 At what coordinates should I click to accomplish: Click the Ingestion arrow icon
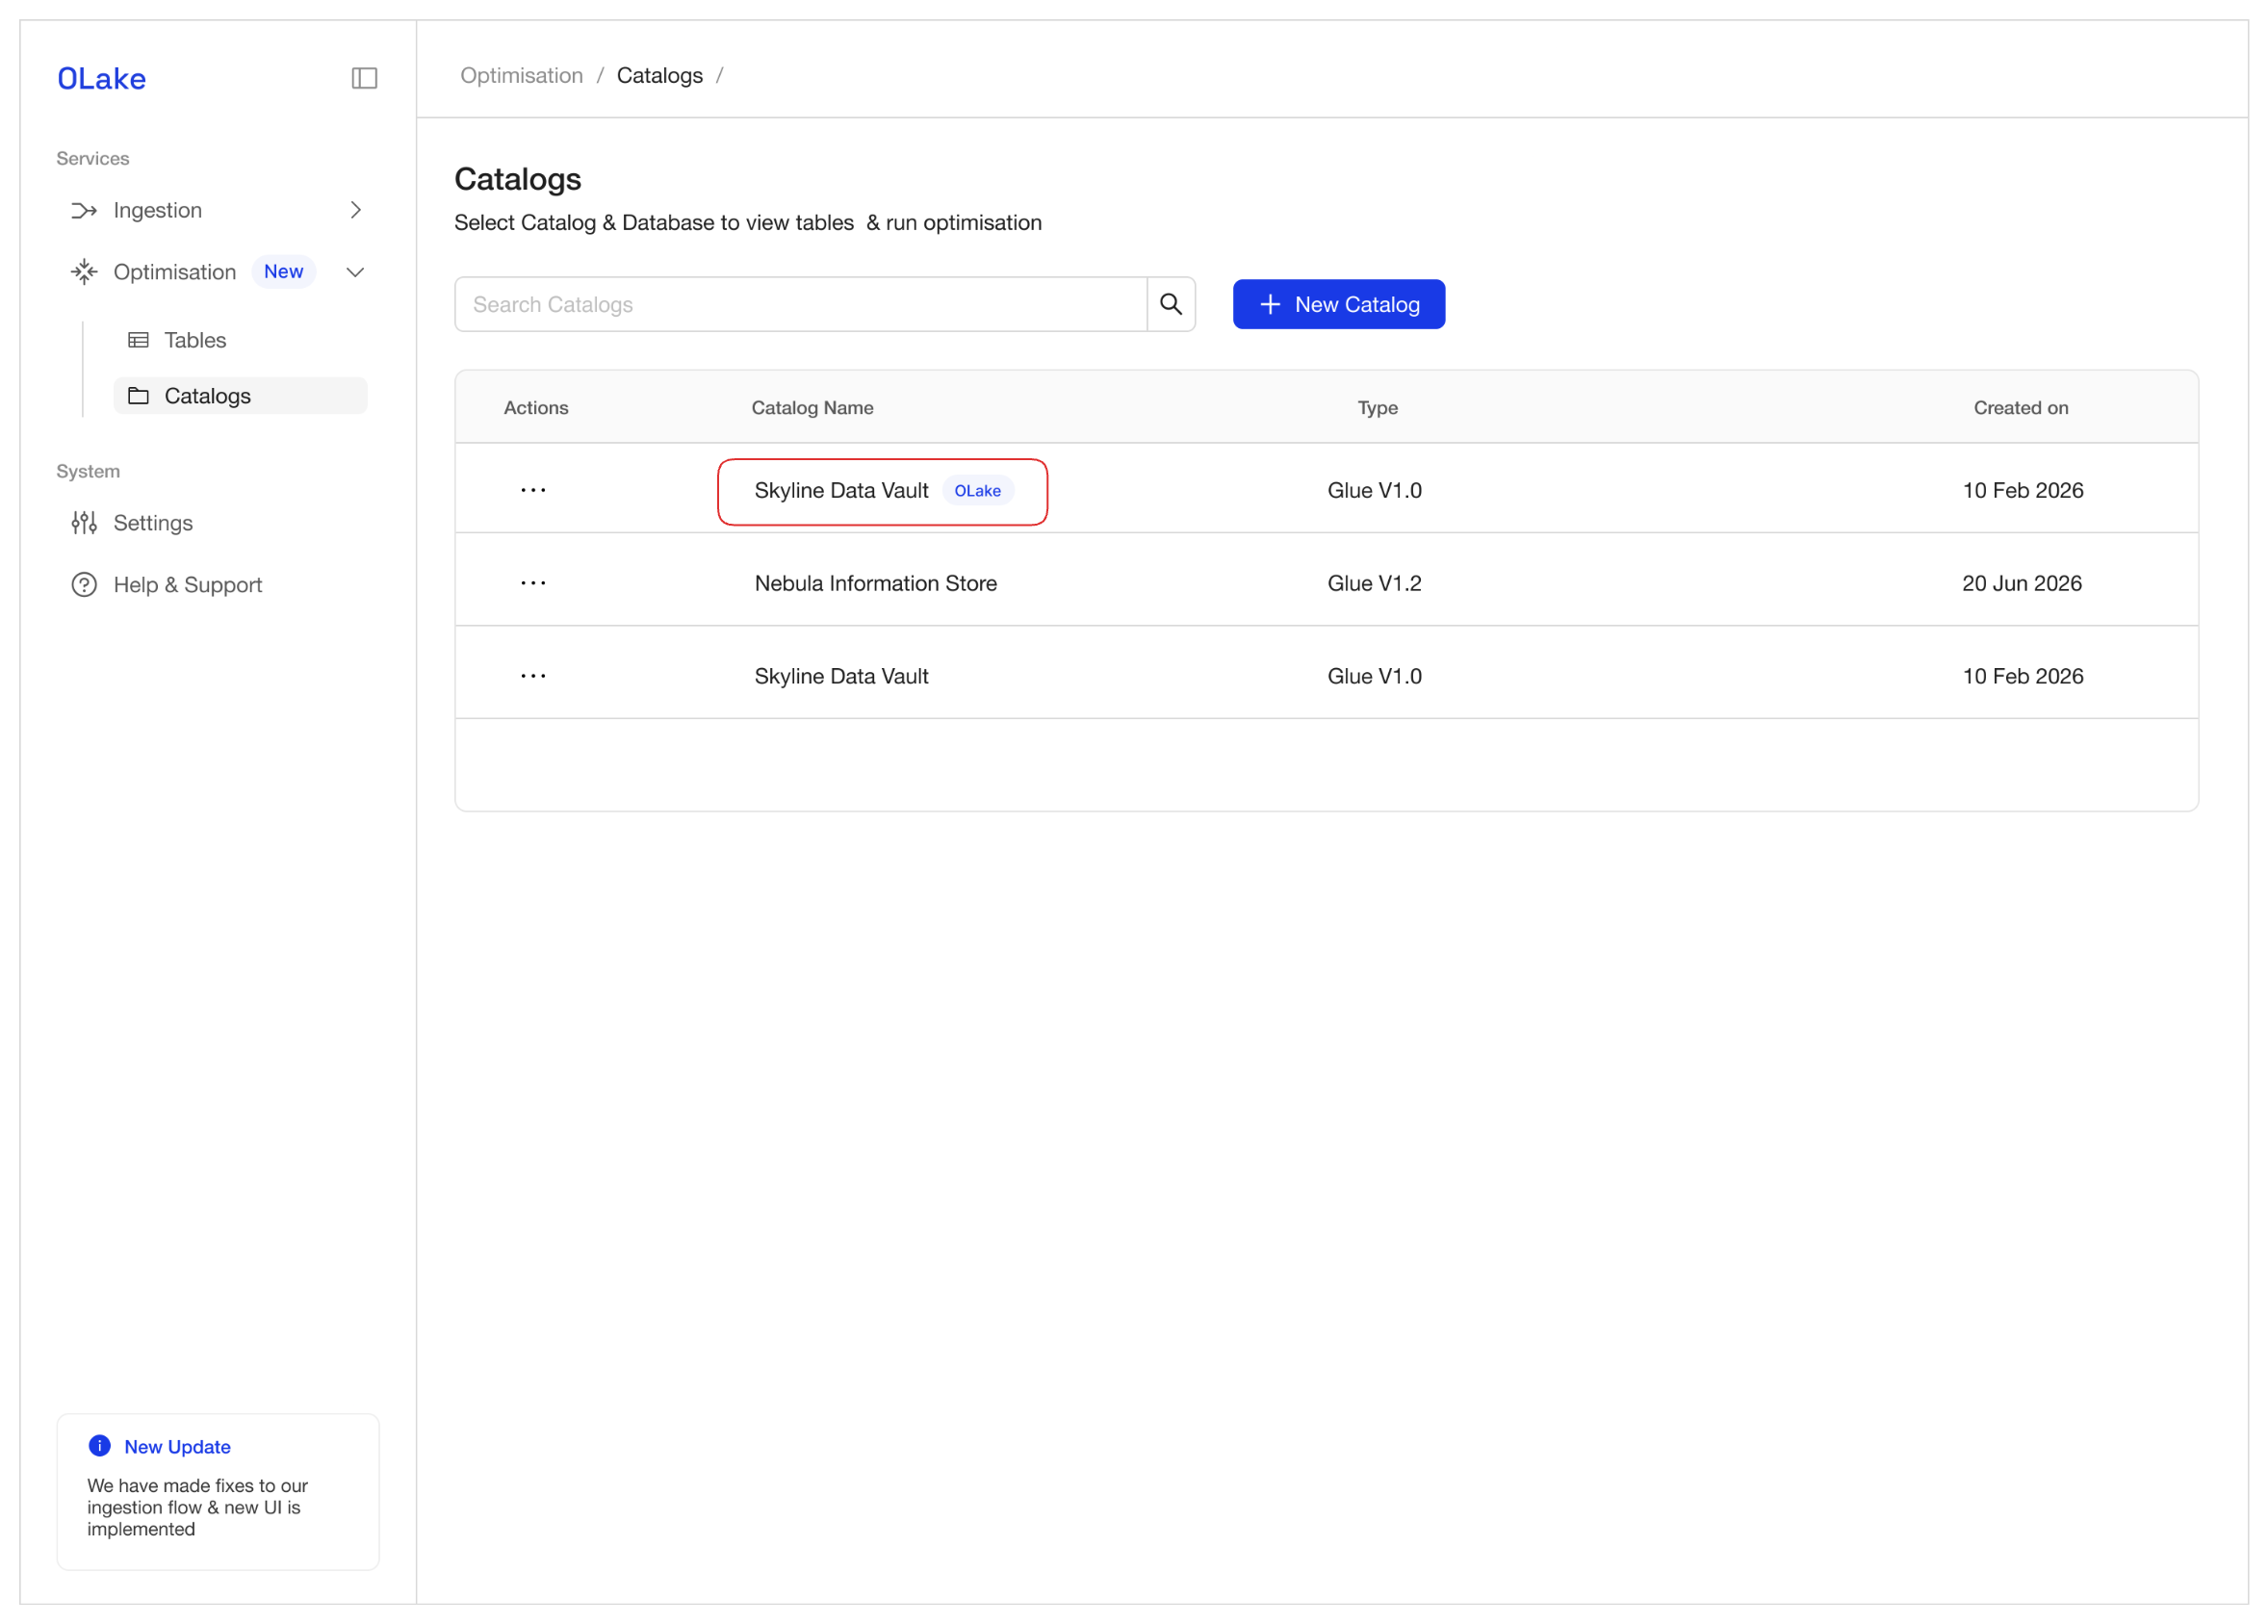point(84,210)
